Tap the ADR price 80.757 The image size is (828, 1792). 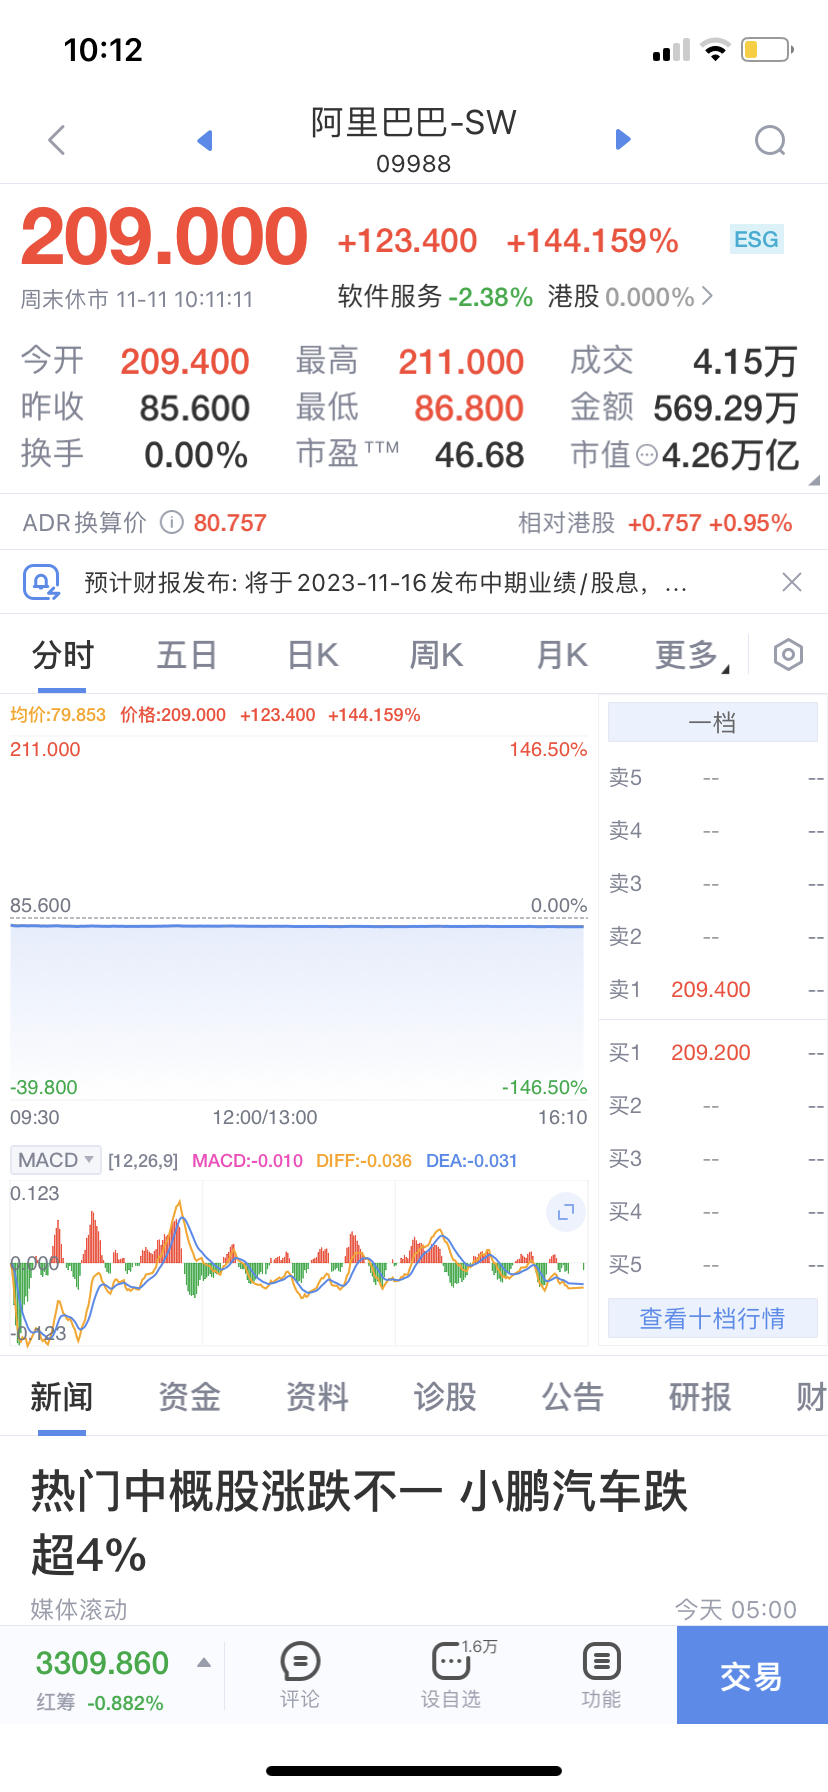[x=230, y=523]
